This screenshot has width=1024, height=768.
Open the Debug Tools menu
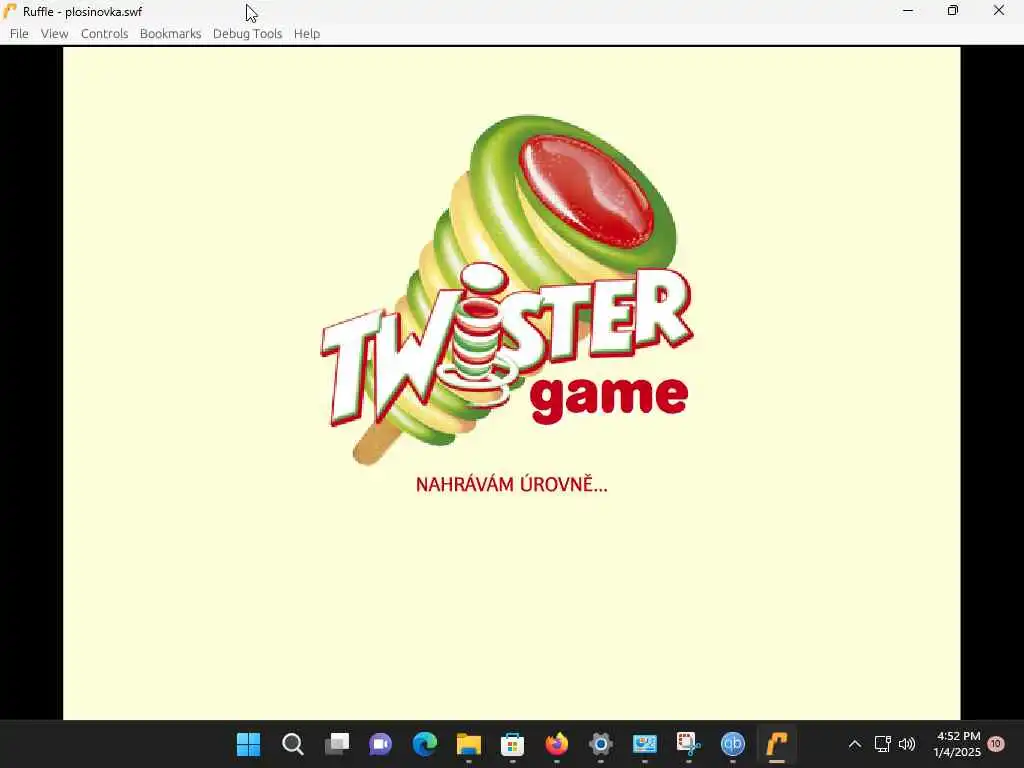point(248,33)
